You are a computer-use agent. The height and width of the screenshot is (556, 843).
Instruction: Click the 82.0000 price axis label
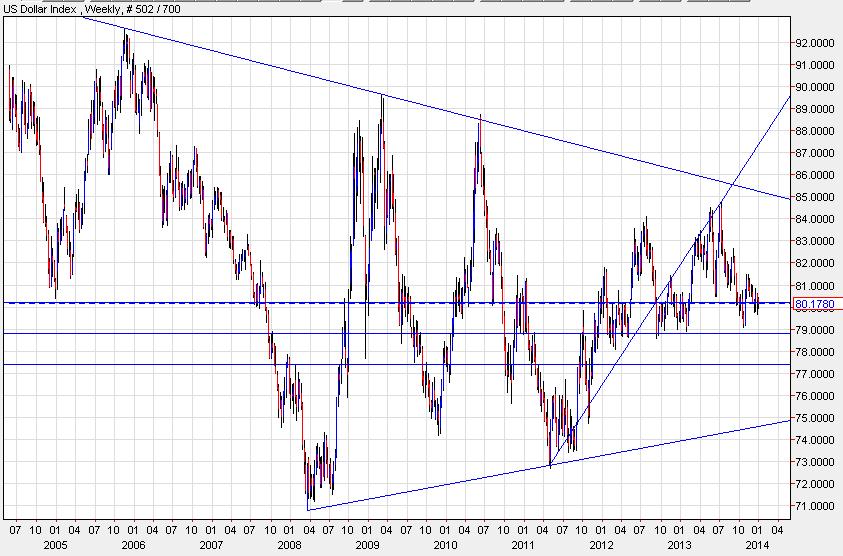pyautogui.click(x=815, y=263)
